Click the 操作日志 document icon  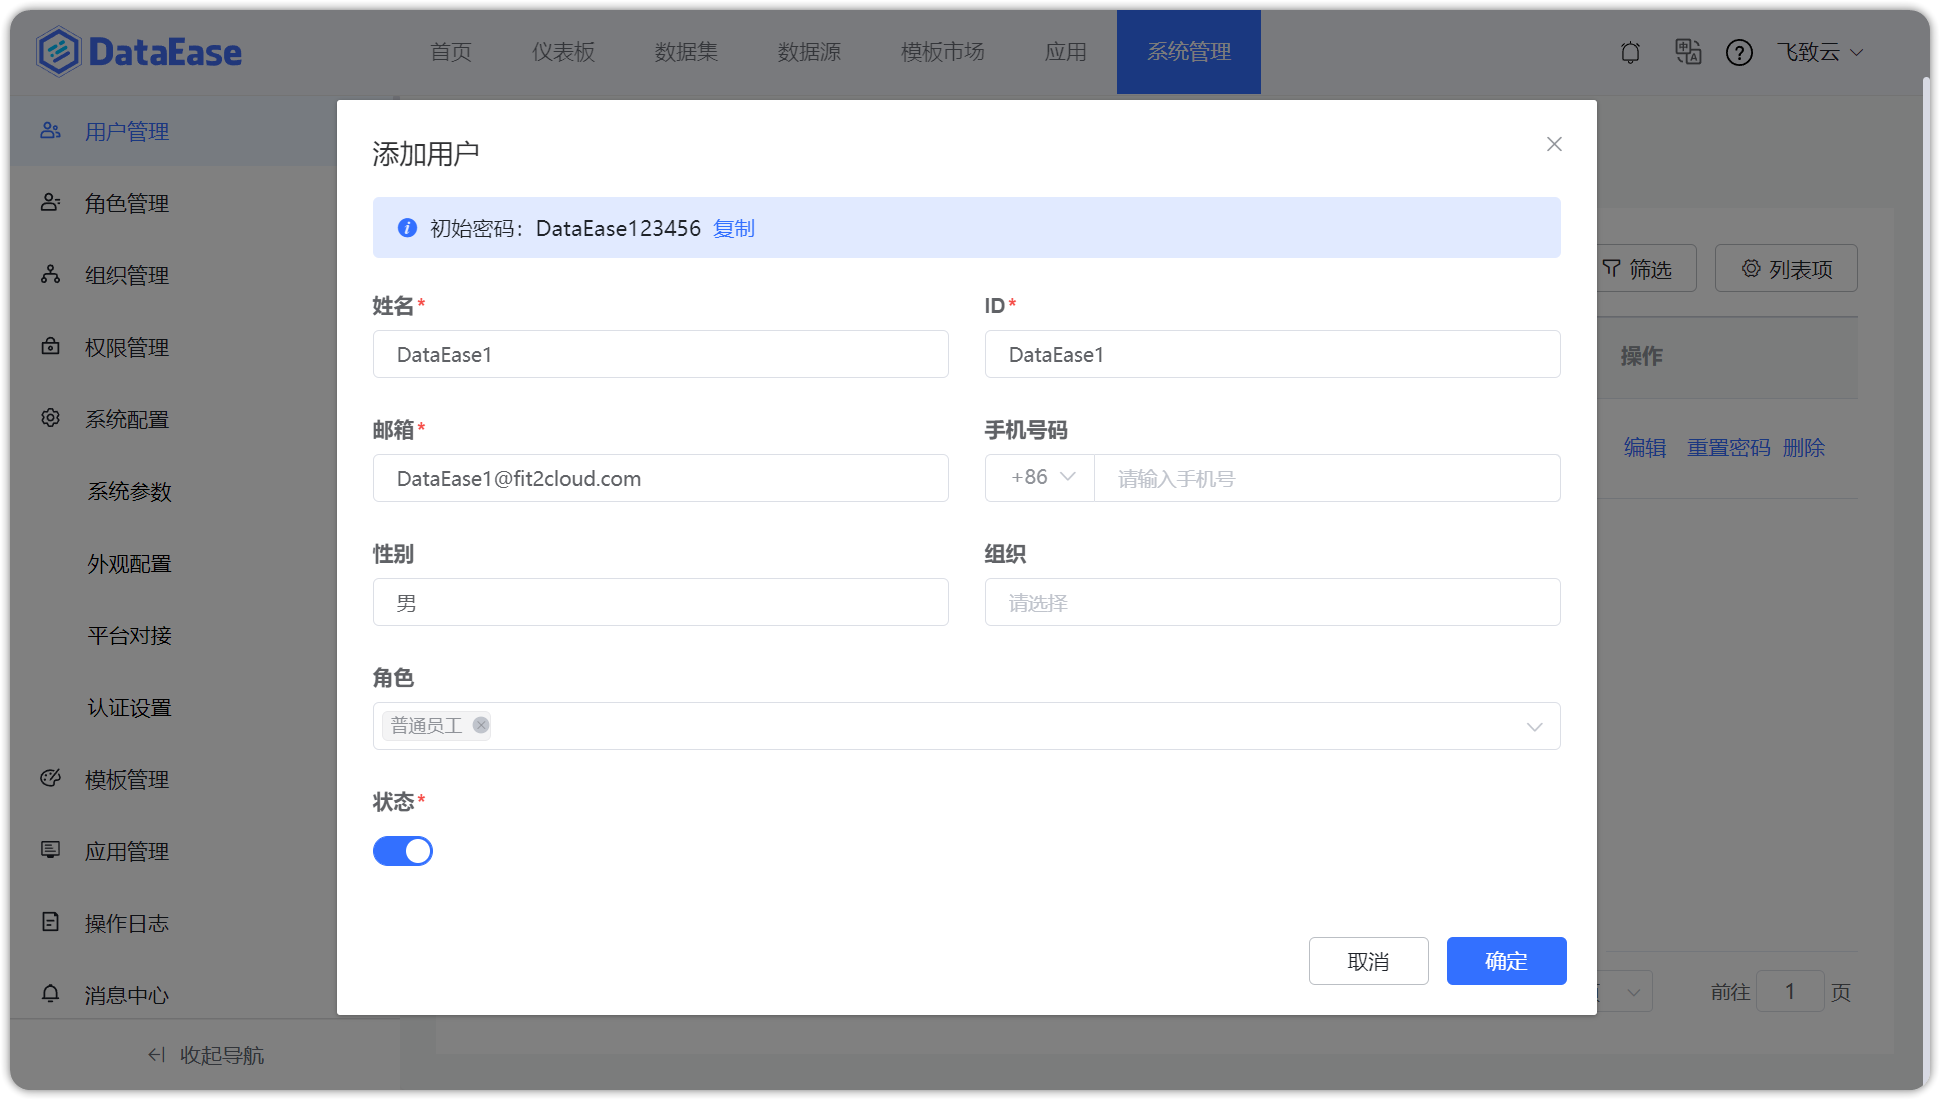click(50, 922)
